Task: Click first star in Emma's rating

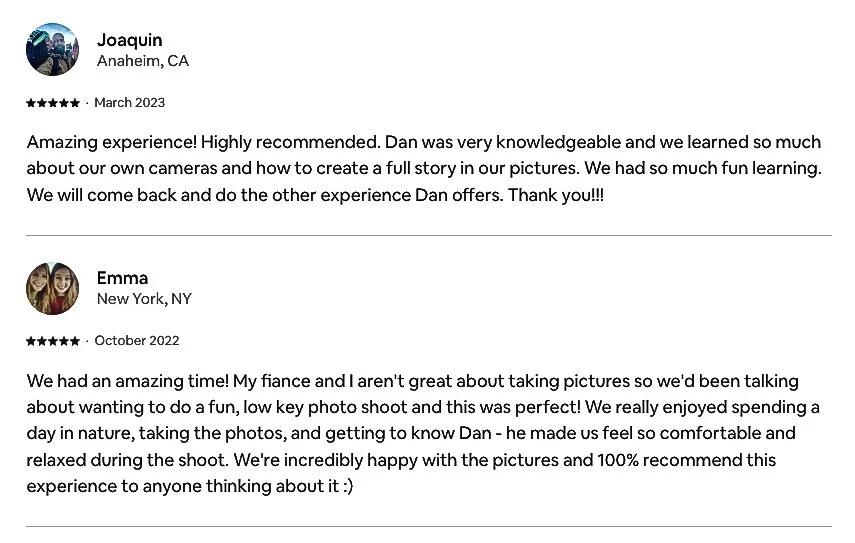Action: pyautogui.click(x=31, y=341)
